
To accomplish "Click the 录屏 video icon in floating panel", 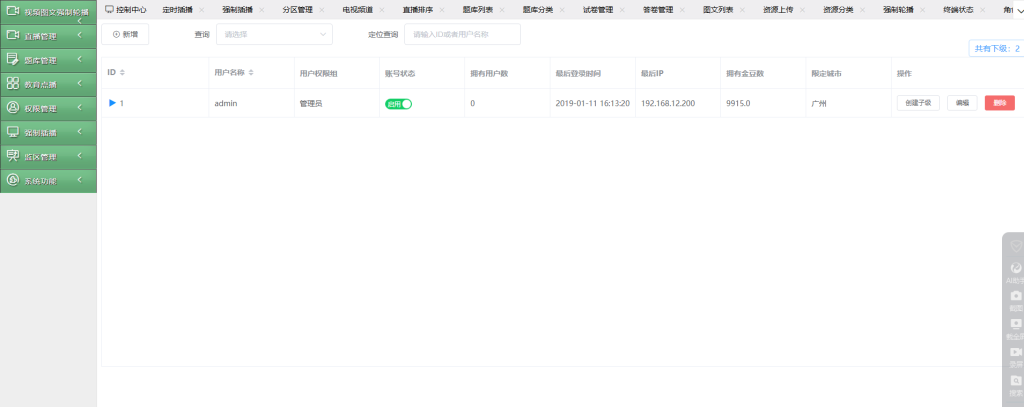I will 1016,352.
